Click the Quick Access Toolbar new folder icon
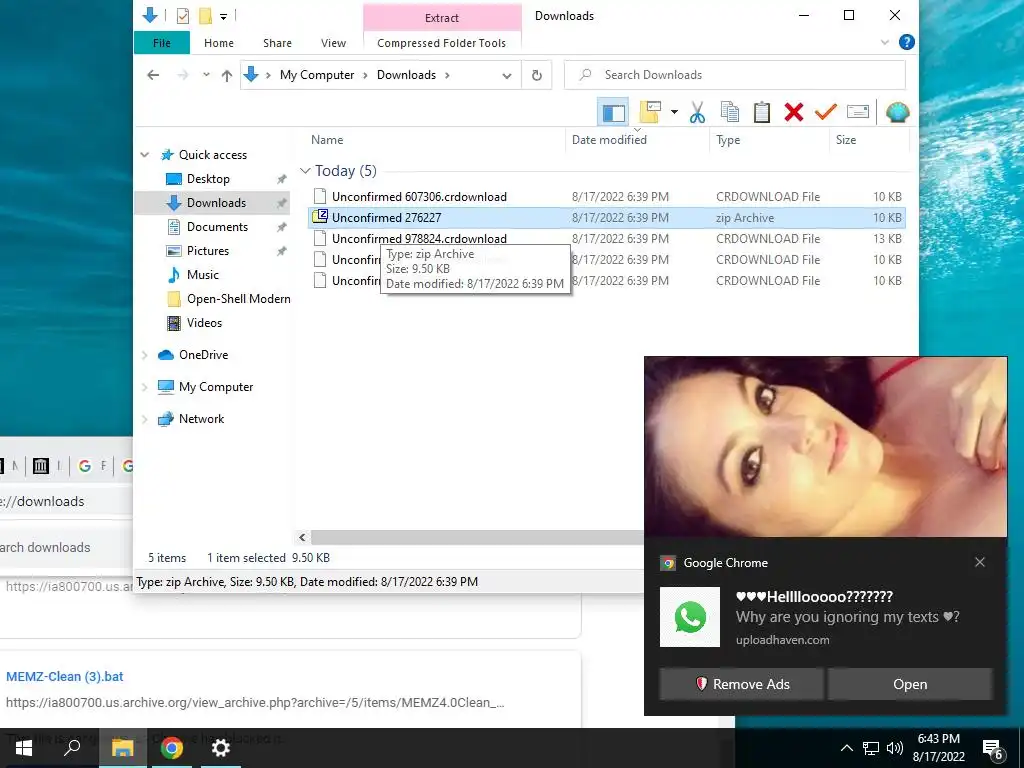The image size is (1024, 768). pyautogui.click(x=205, y=16)
